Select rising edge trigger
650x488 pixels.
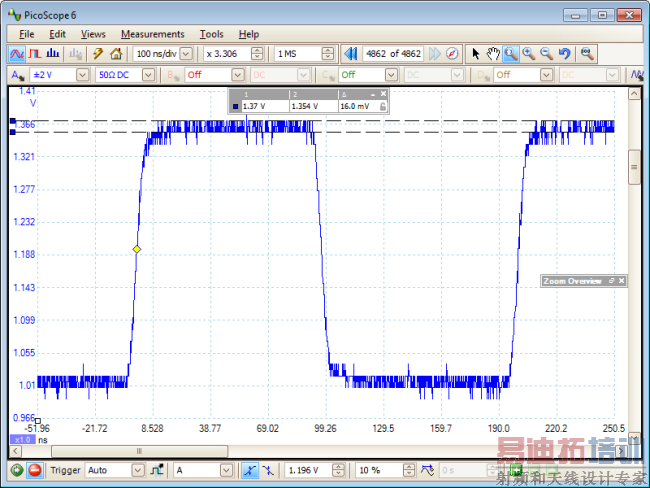point(250,470)
